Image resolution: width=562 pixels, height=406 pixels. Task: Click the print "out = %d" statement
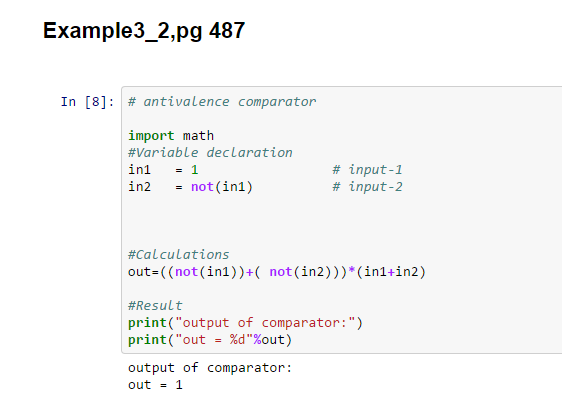(x=210, y=340)
